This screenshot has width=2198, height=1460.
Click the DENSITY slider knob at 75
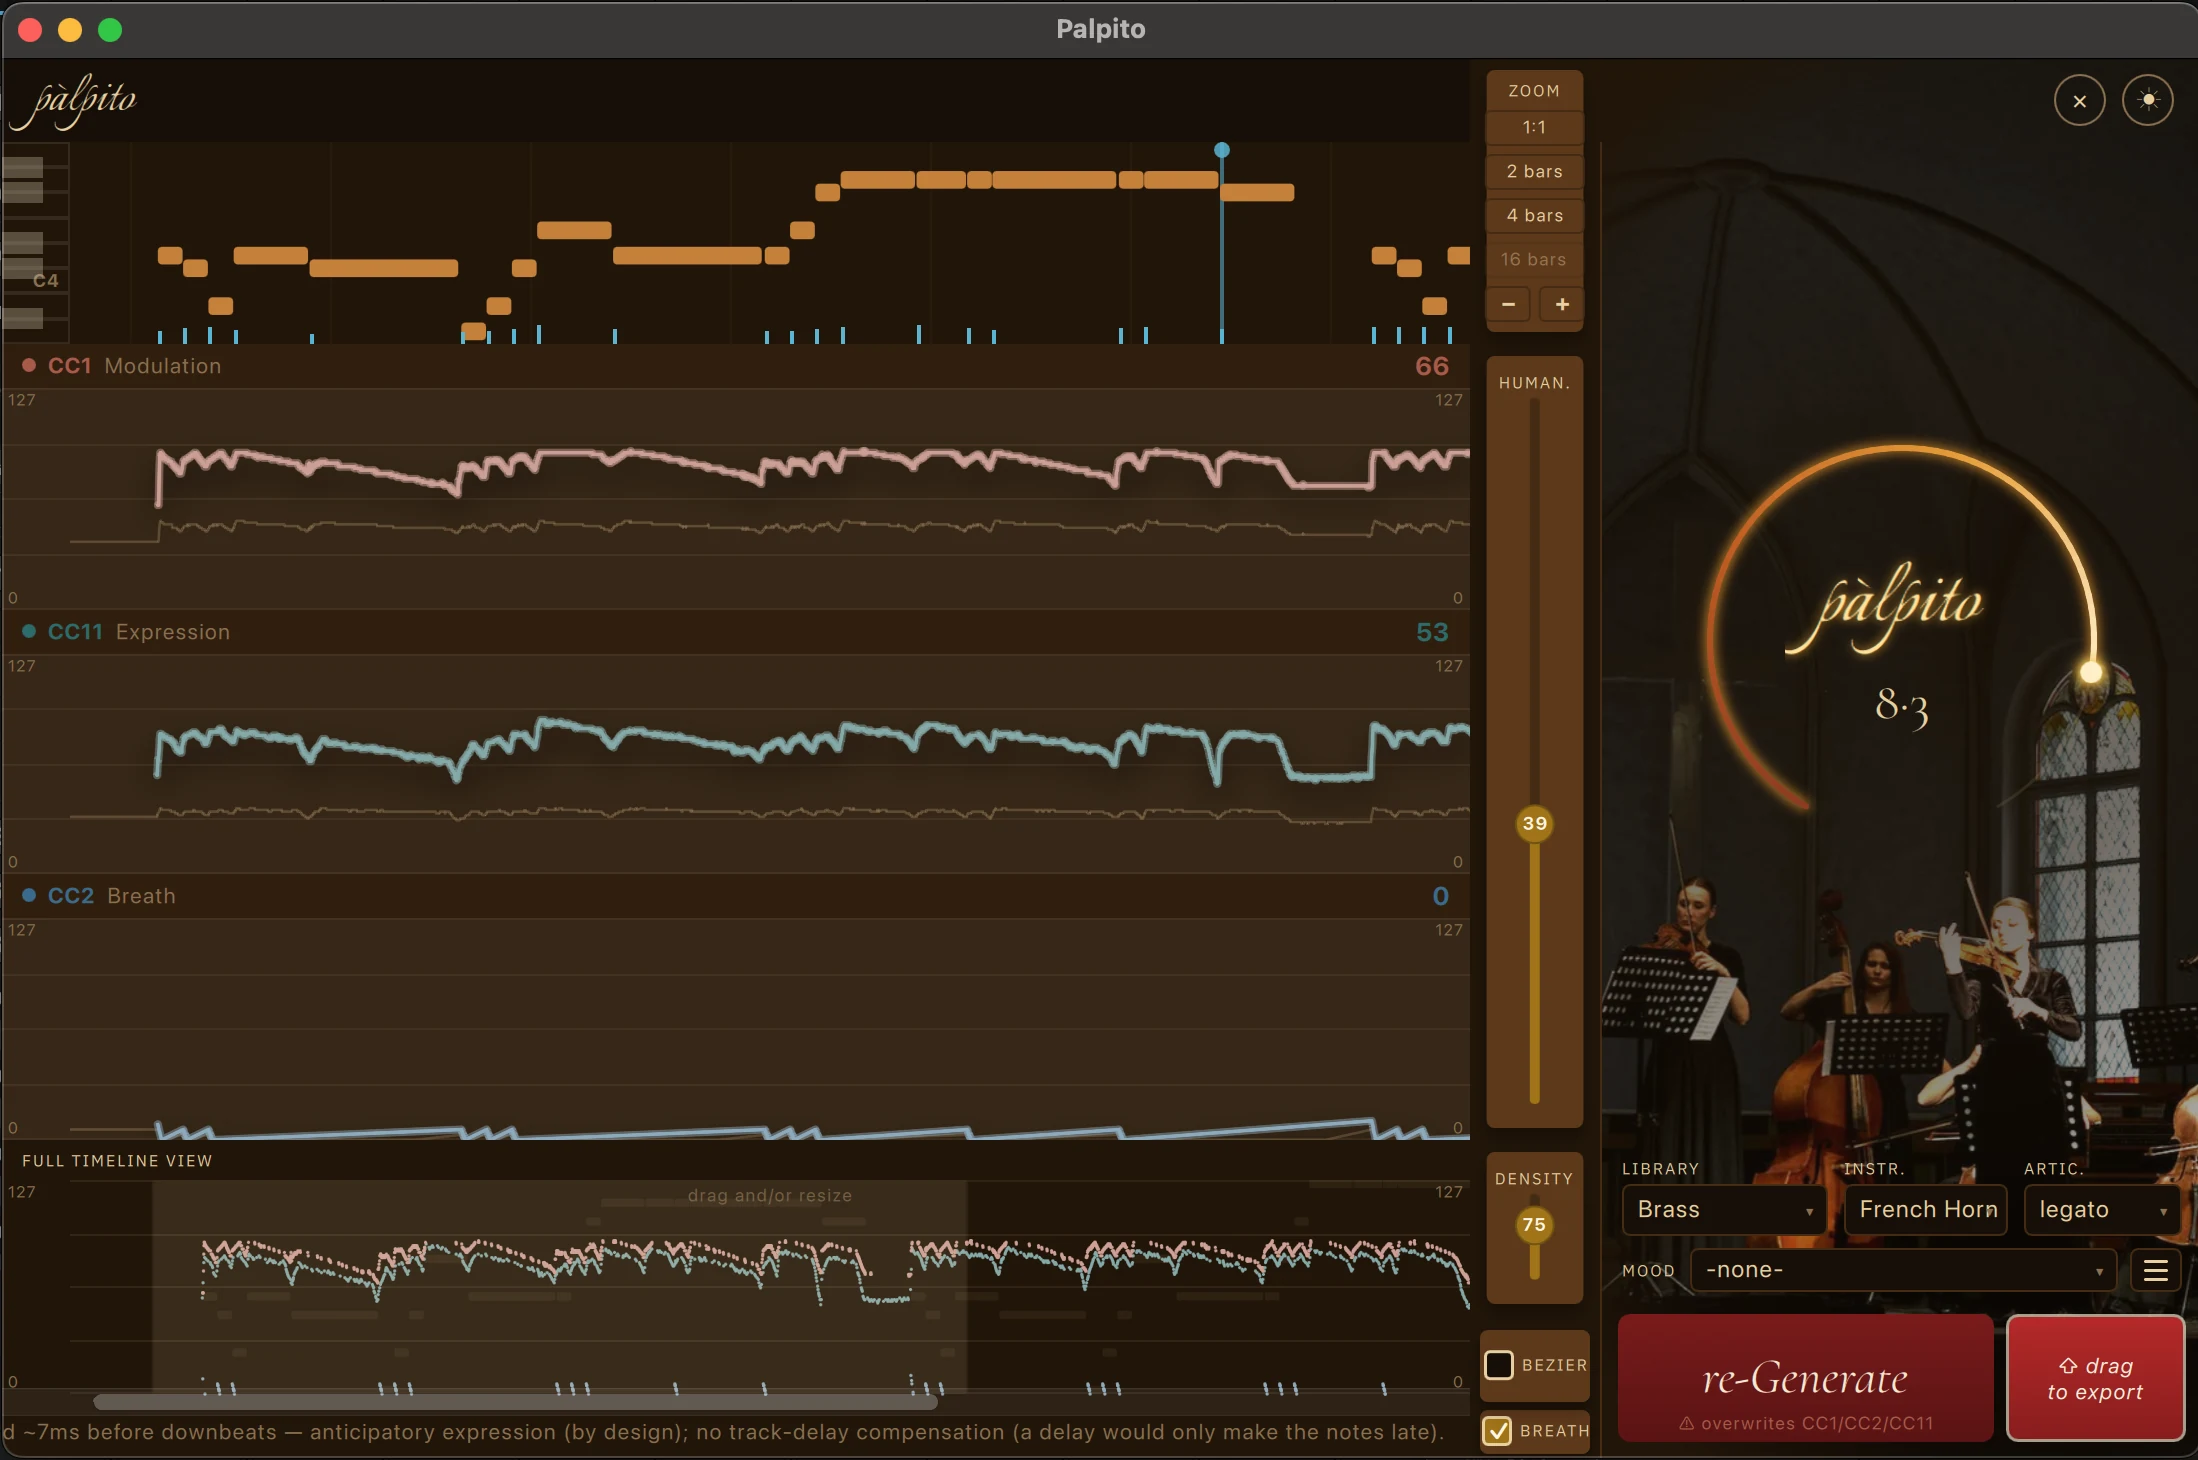pos(1534,1224)
